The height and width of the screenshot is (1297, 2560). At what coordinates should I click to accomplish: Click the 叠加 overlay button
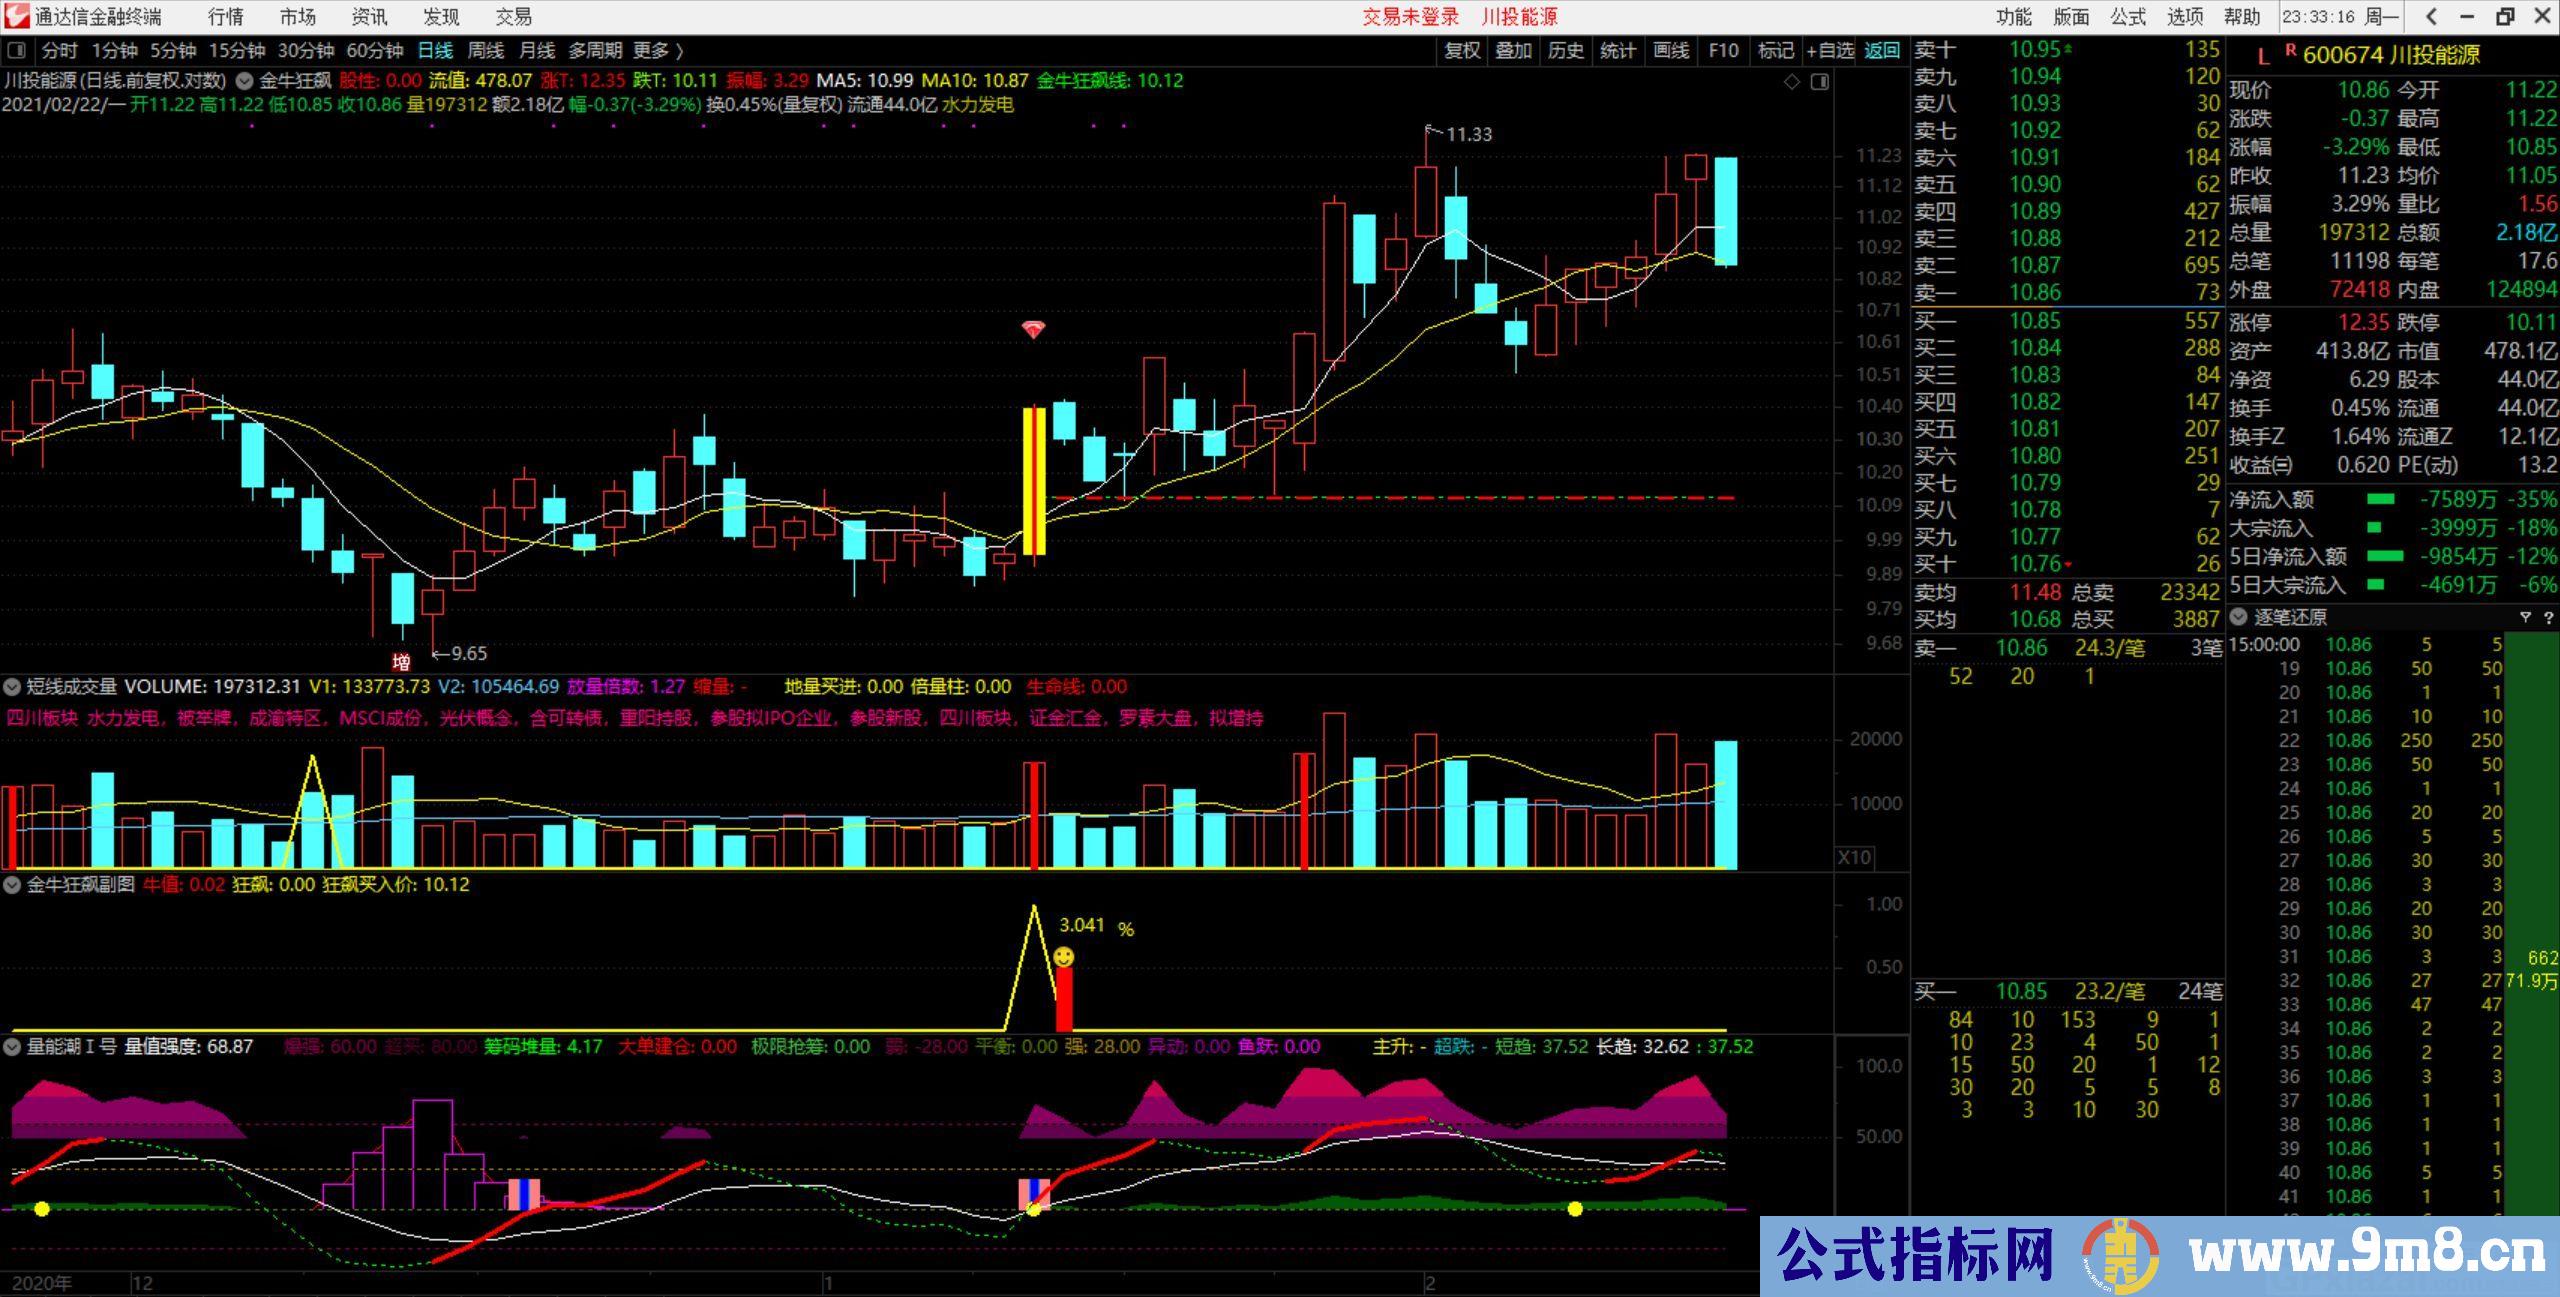[x=1513, y=51]
